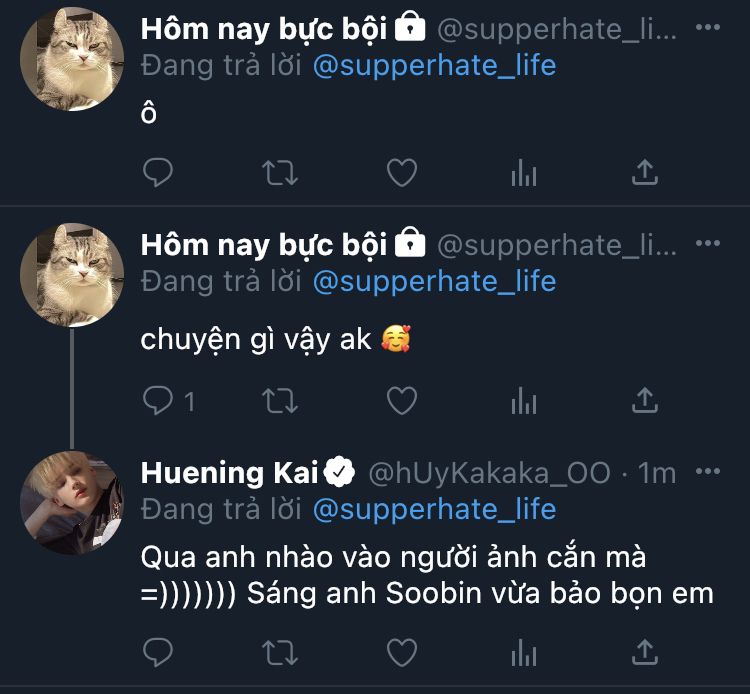Open more options on the "ô" tweet
This screenshot has height=694, width=750.
(707, 29)
